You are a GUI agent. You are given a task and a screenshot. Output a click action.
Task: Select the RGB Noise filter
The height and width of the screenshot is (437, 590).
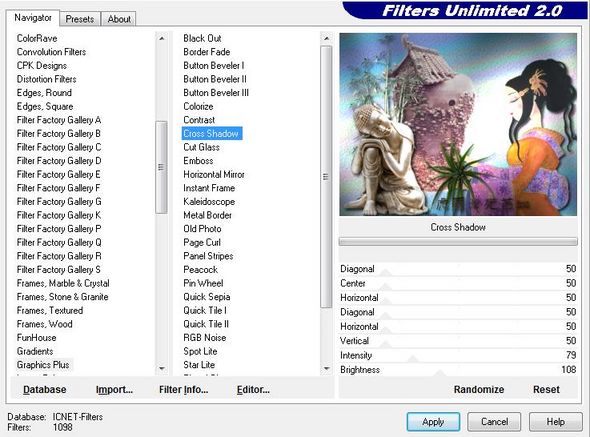[x=205, y=338]
